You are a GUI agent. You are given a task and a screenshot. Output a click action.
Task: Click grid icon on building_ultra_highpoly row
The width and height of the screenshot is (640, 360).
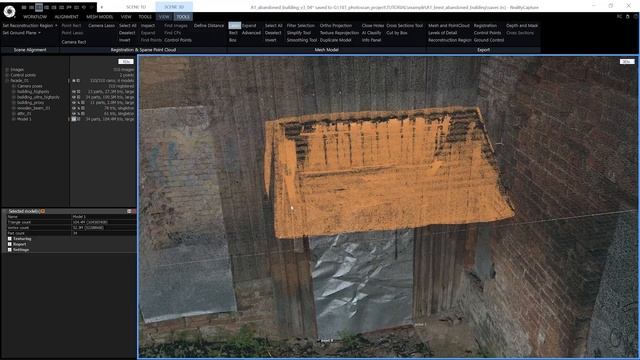pyautogui.click(x=79, y=97)
